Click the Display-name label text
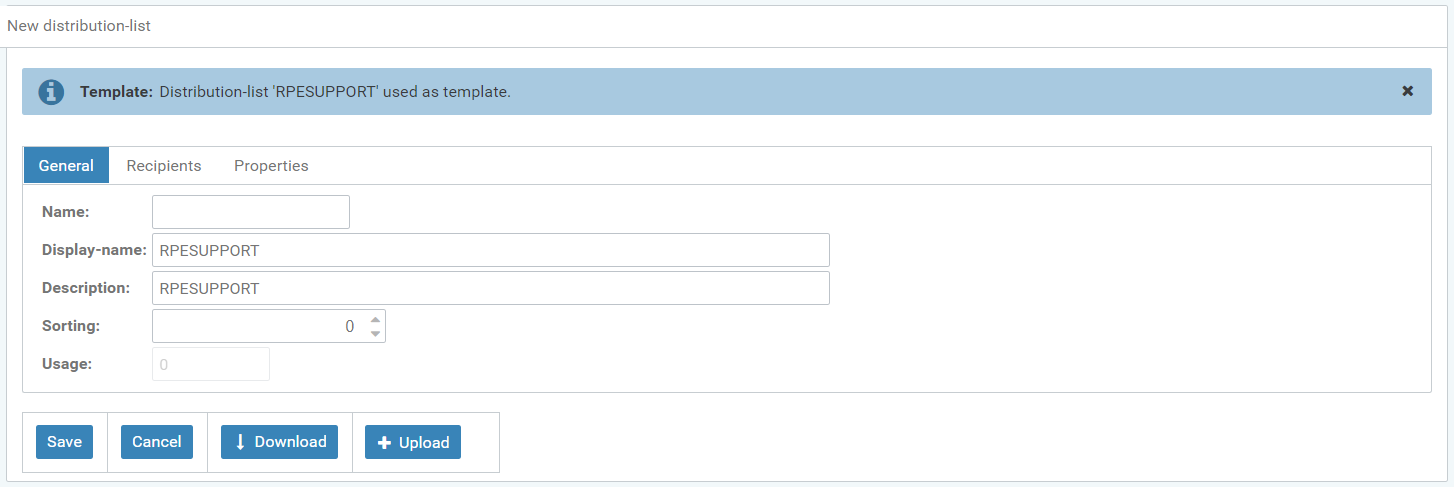This screenshot has width=1454, height=487. [94, 250]
